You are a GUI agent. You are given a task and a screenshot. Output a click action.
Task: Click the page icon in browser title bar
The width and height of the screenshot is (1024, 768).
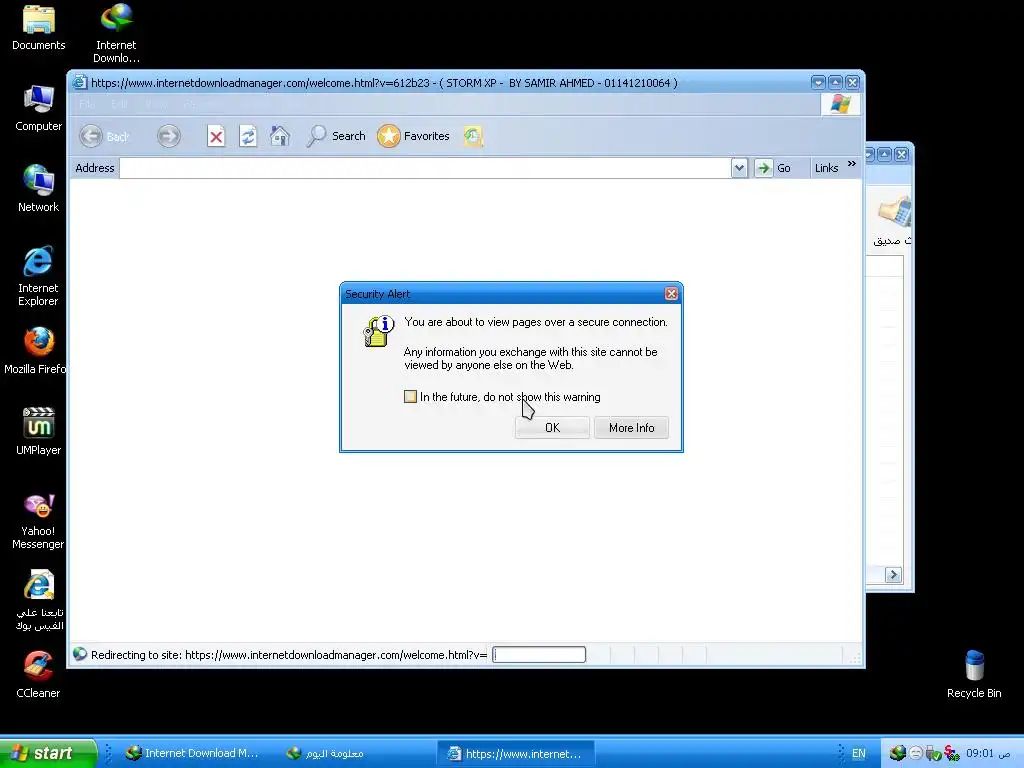pyautogui.click(x=80, y=82)
